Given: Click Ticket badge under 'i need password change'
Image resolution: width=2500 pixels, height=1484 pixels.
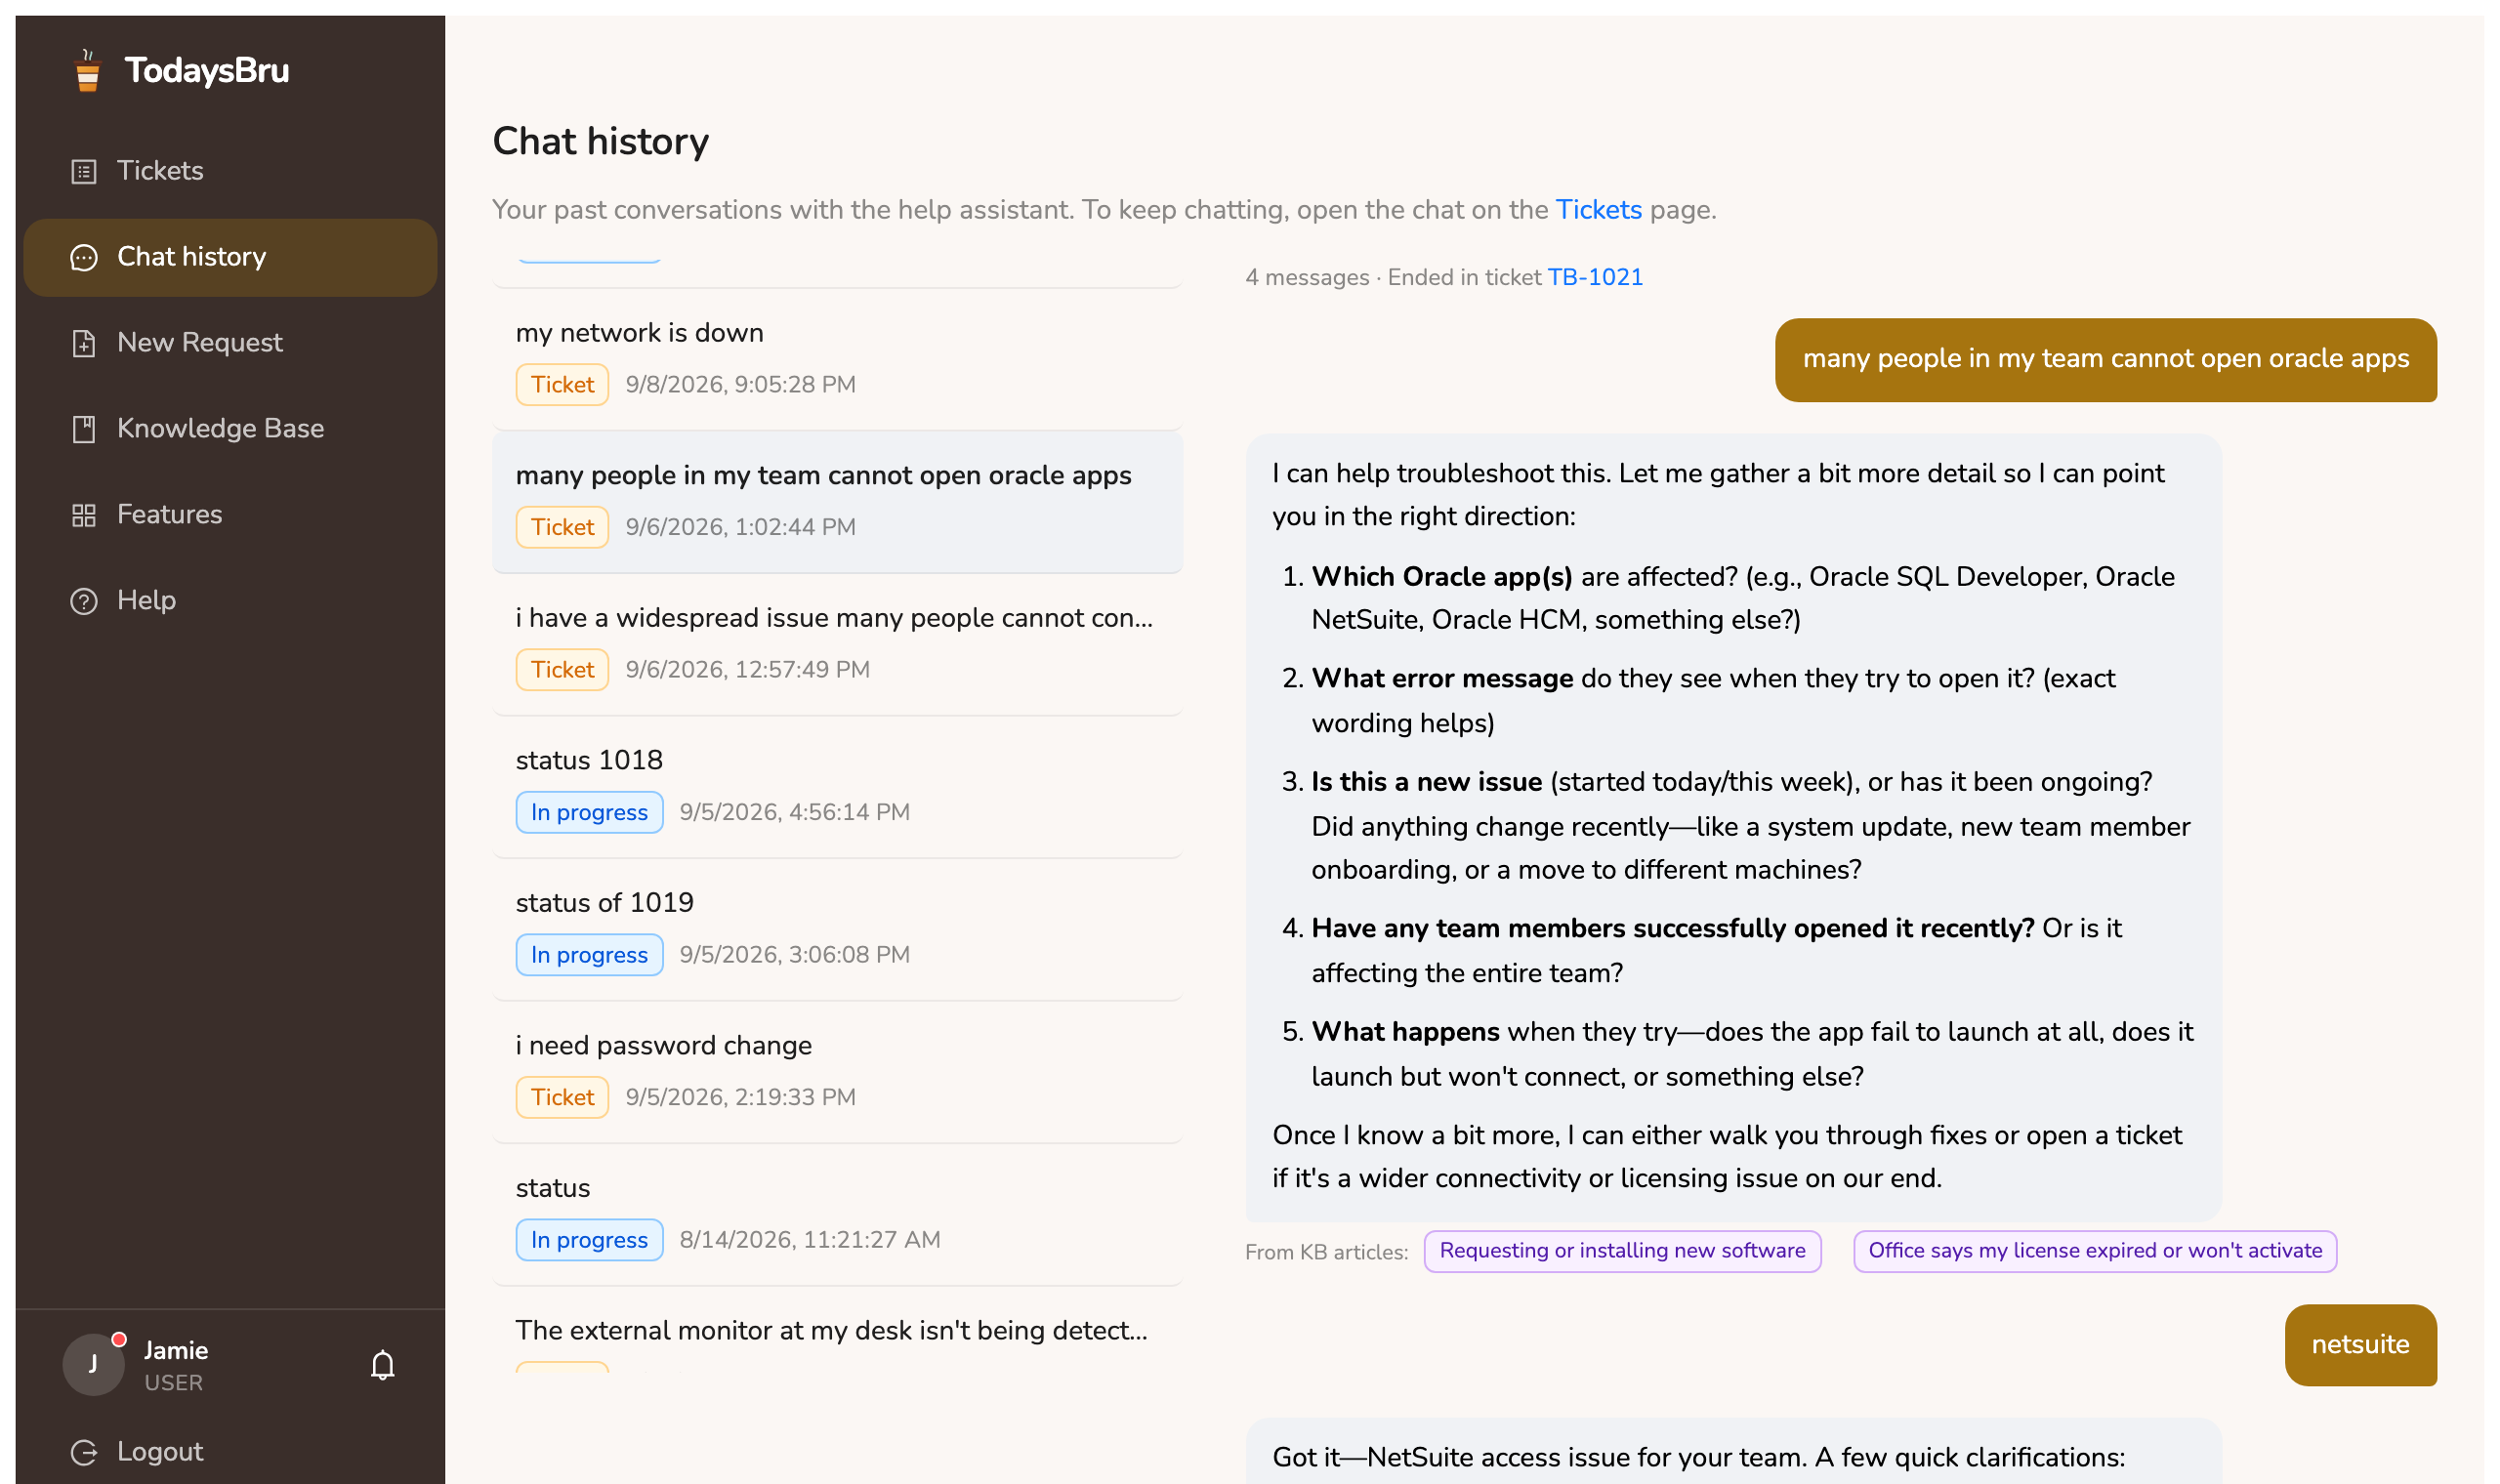Looking at the screenshot, I should click(x=562, y=1098).
